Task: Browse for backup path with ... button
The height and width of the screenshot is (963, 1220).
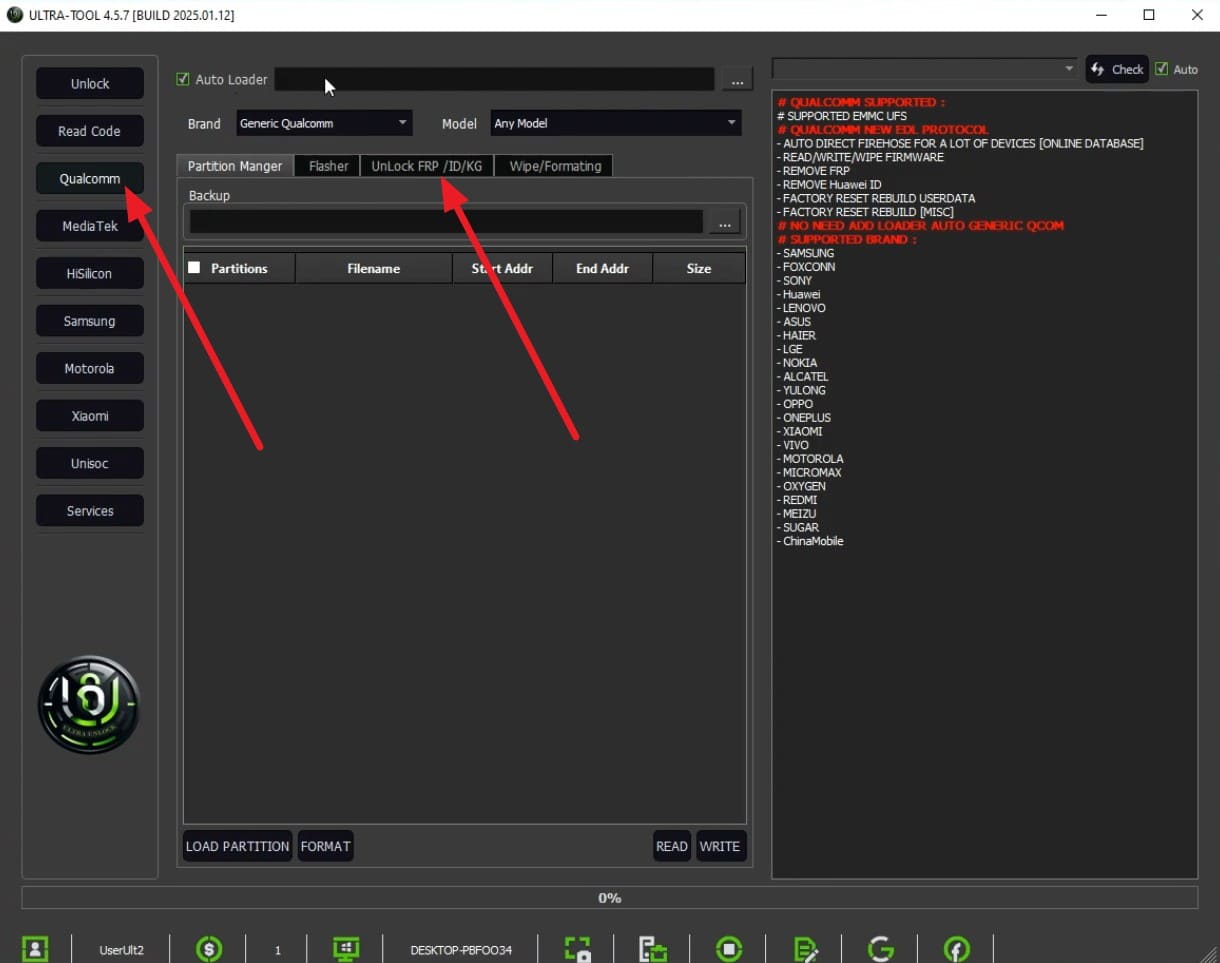Action: (x=724, y=222)
